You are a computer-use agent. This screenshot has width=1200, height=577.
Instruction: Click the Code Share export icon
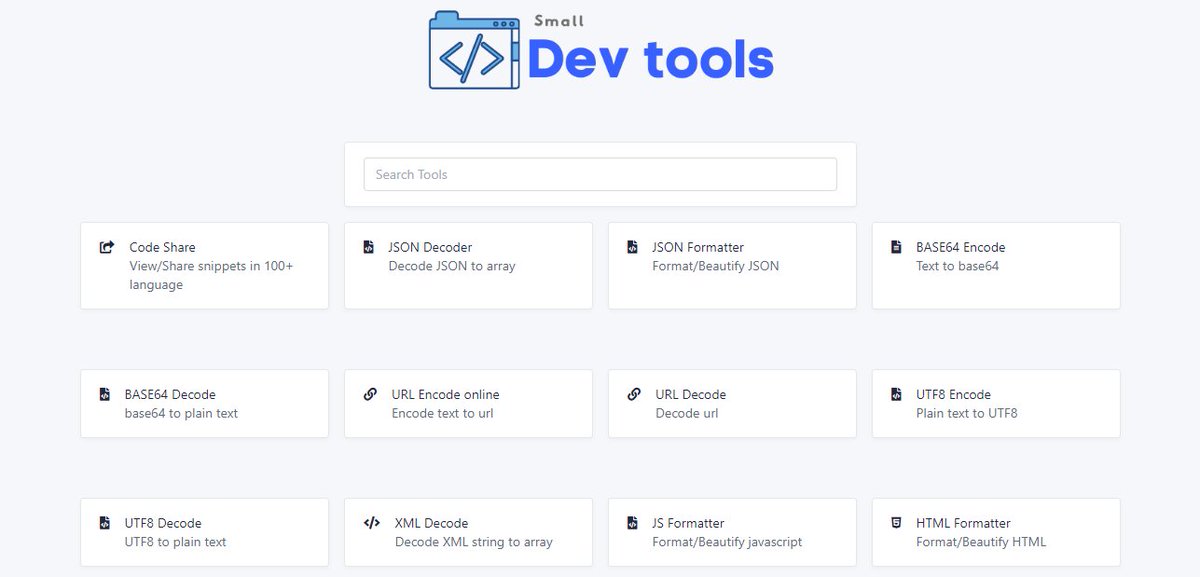[x=107, y=246]
